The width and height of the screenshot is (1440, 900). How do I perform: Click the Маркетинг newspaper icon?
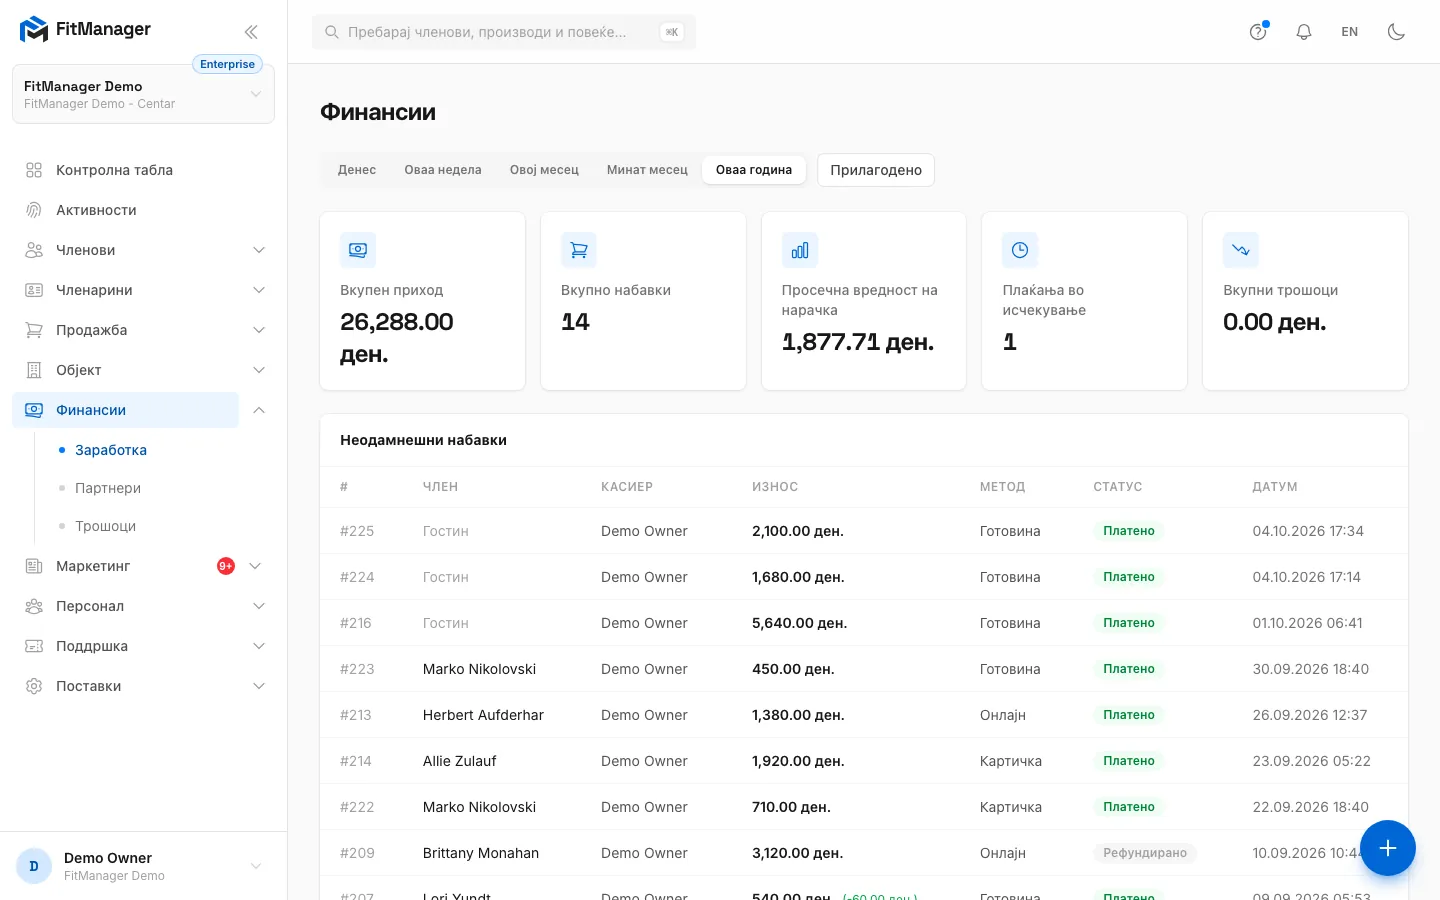(34, 566)
